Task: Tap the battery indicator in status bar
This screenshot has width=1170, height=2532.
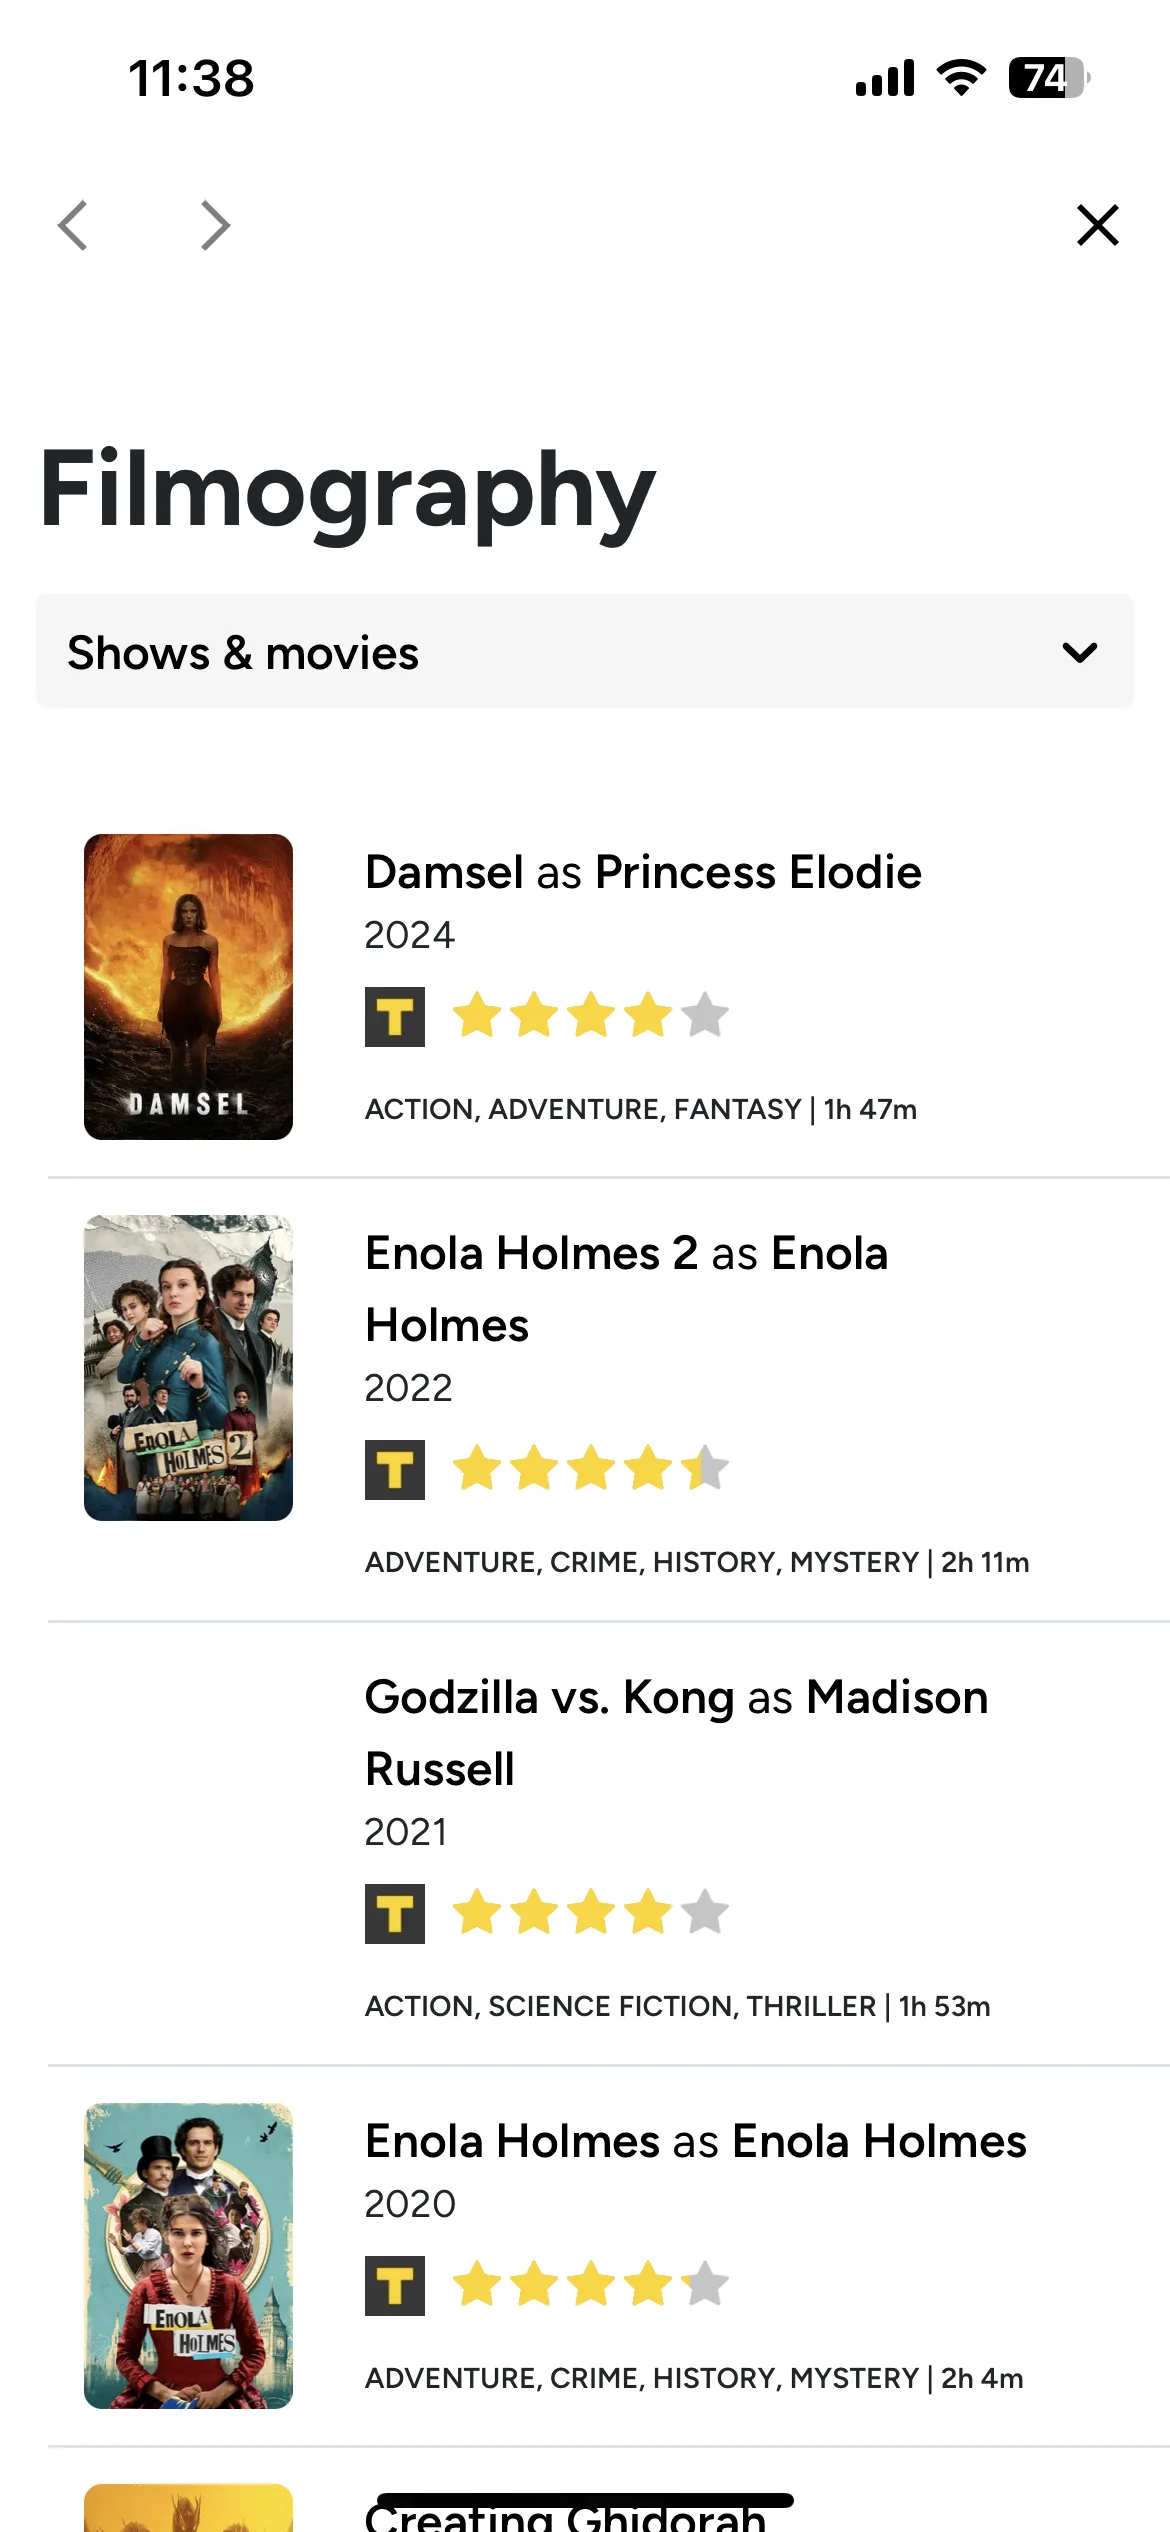Action: (x=1048, y=78)
